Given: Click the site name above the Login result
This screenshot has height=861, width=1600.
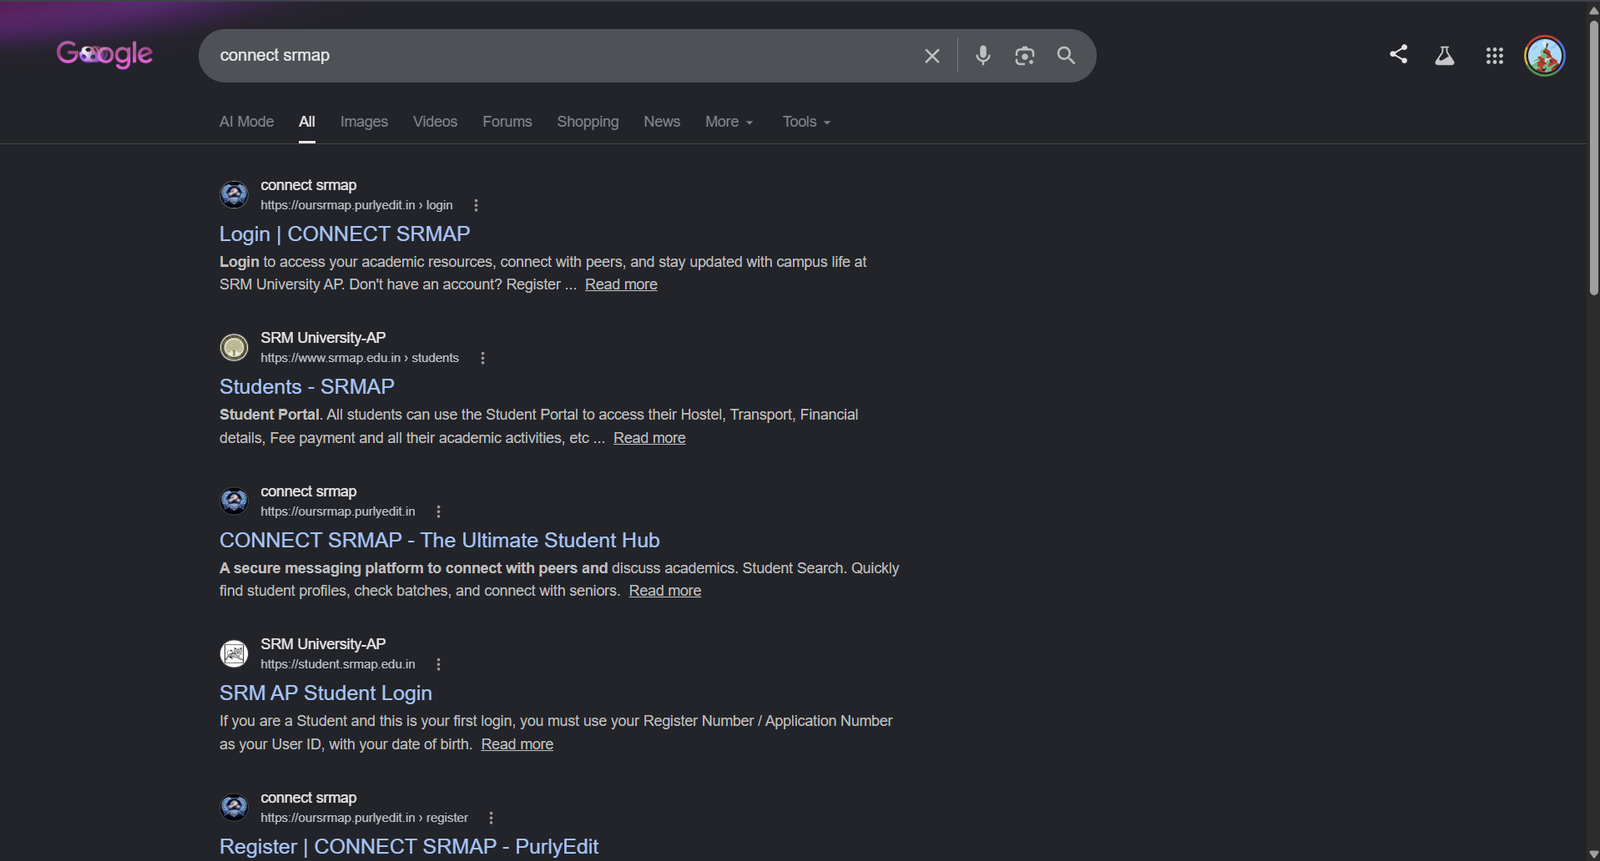Looking at the screenshot, I should click(309, 185).
